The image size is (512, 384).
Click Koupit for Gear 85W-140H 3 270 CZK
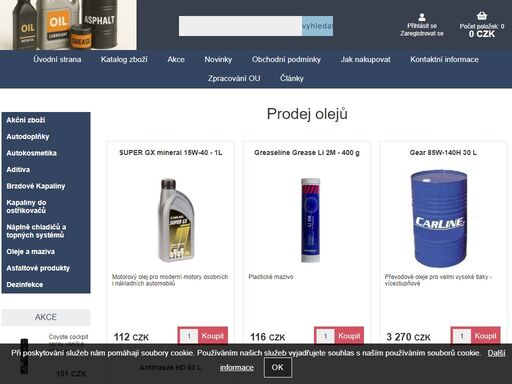(485, 336)
